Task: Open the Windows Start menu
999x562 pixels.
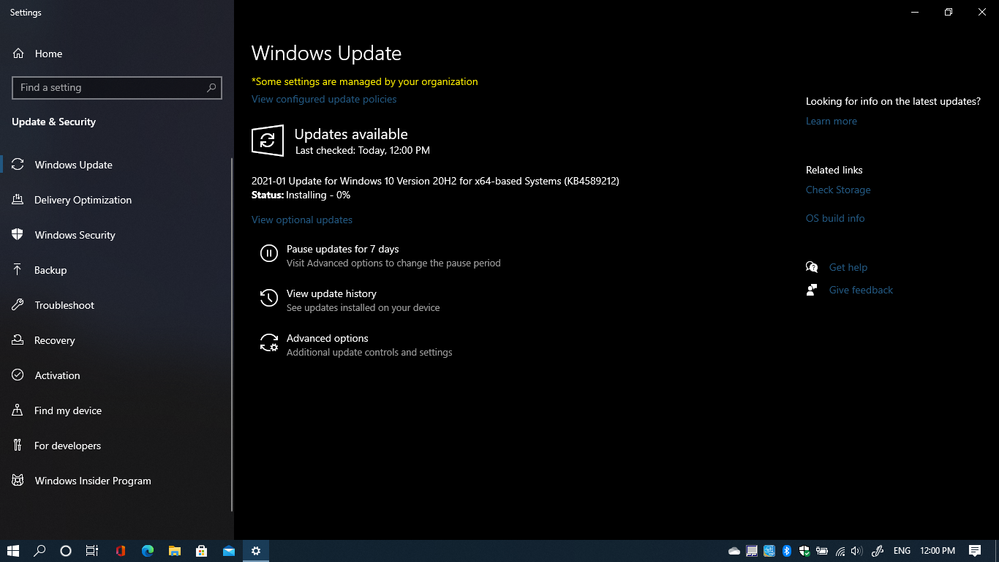Action: point(13,551)
